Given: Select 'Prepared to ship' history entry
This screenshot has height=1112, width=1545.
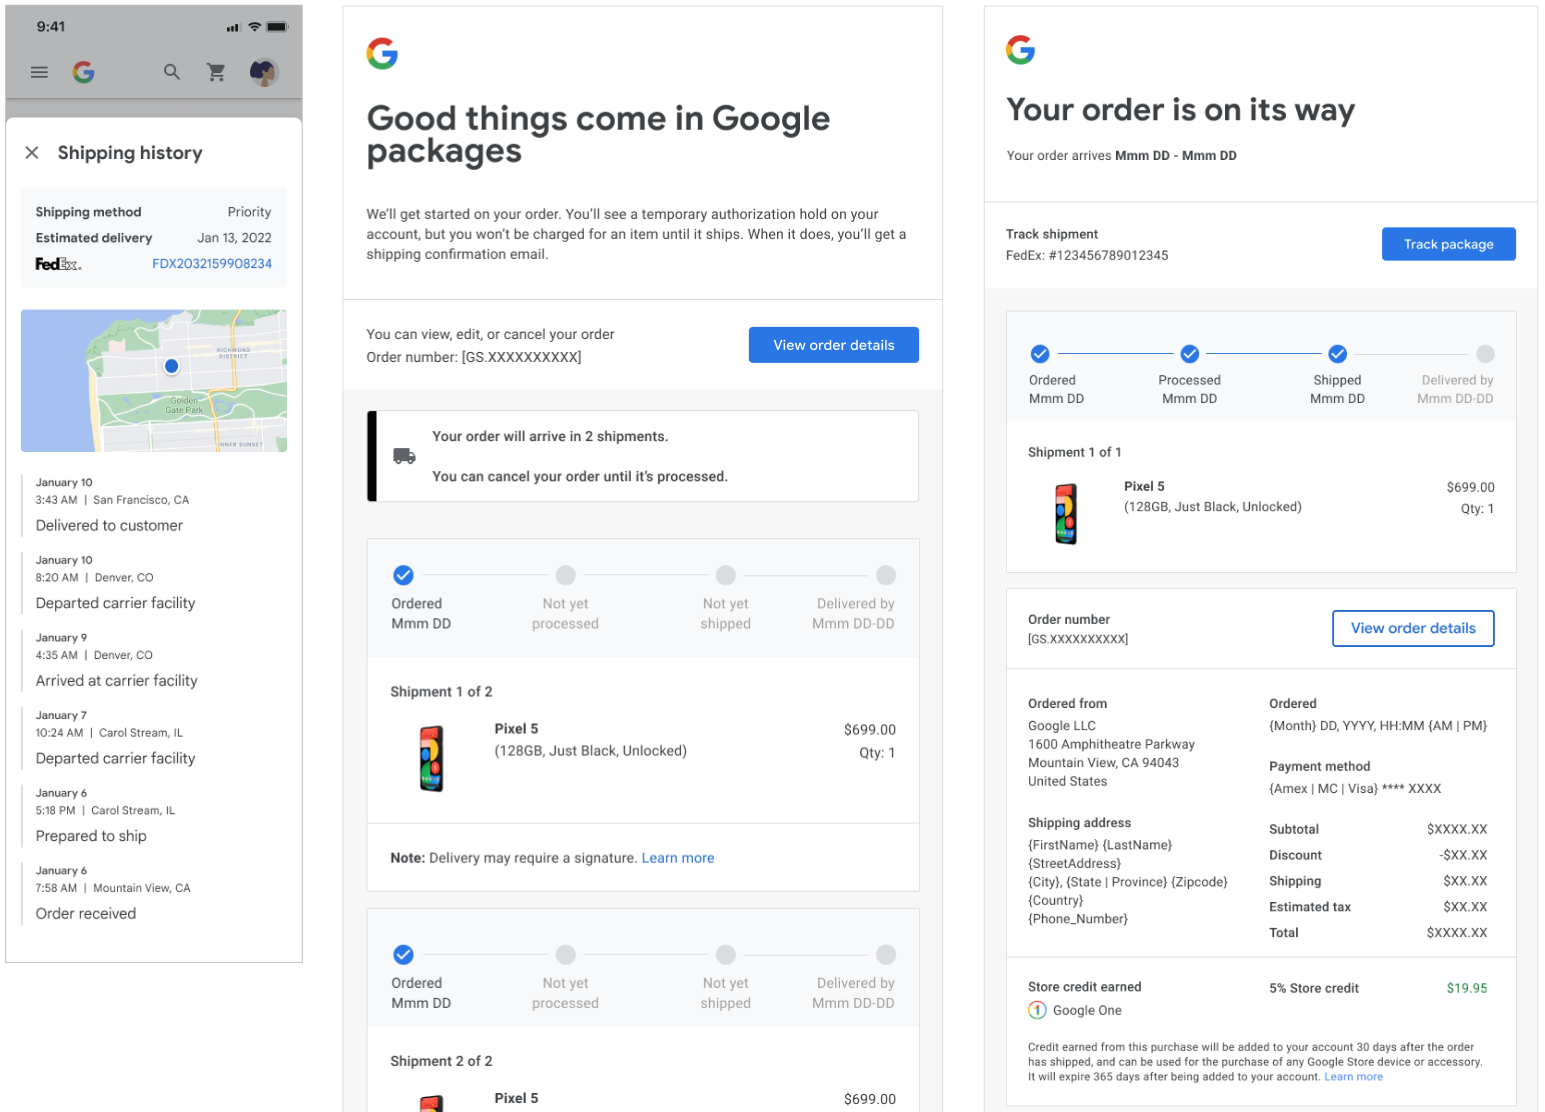Looking at the screenshot, I should pyautogui.click(x=154, y=818).
